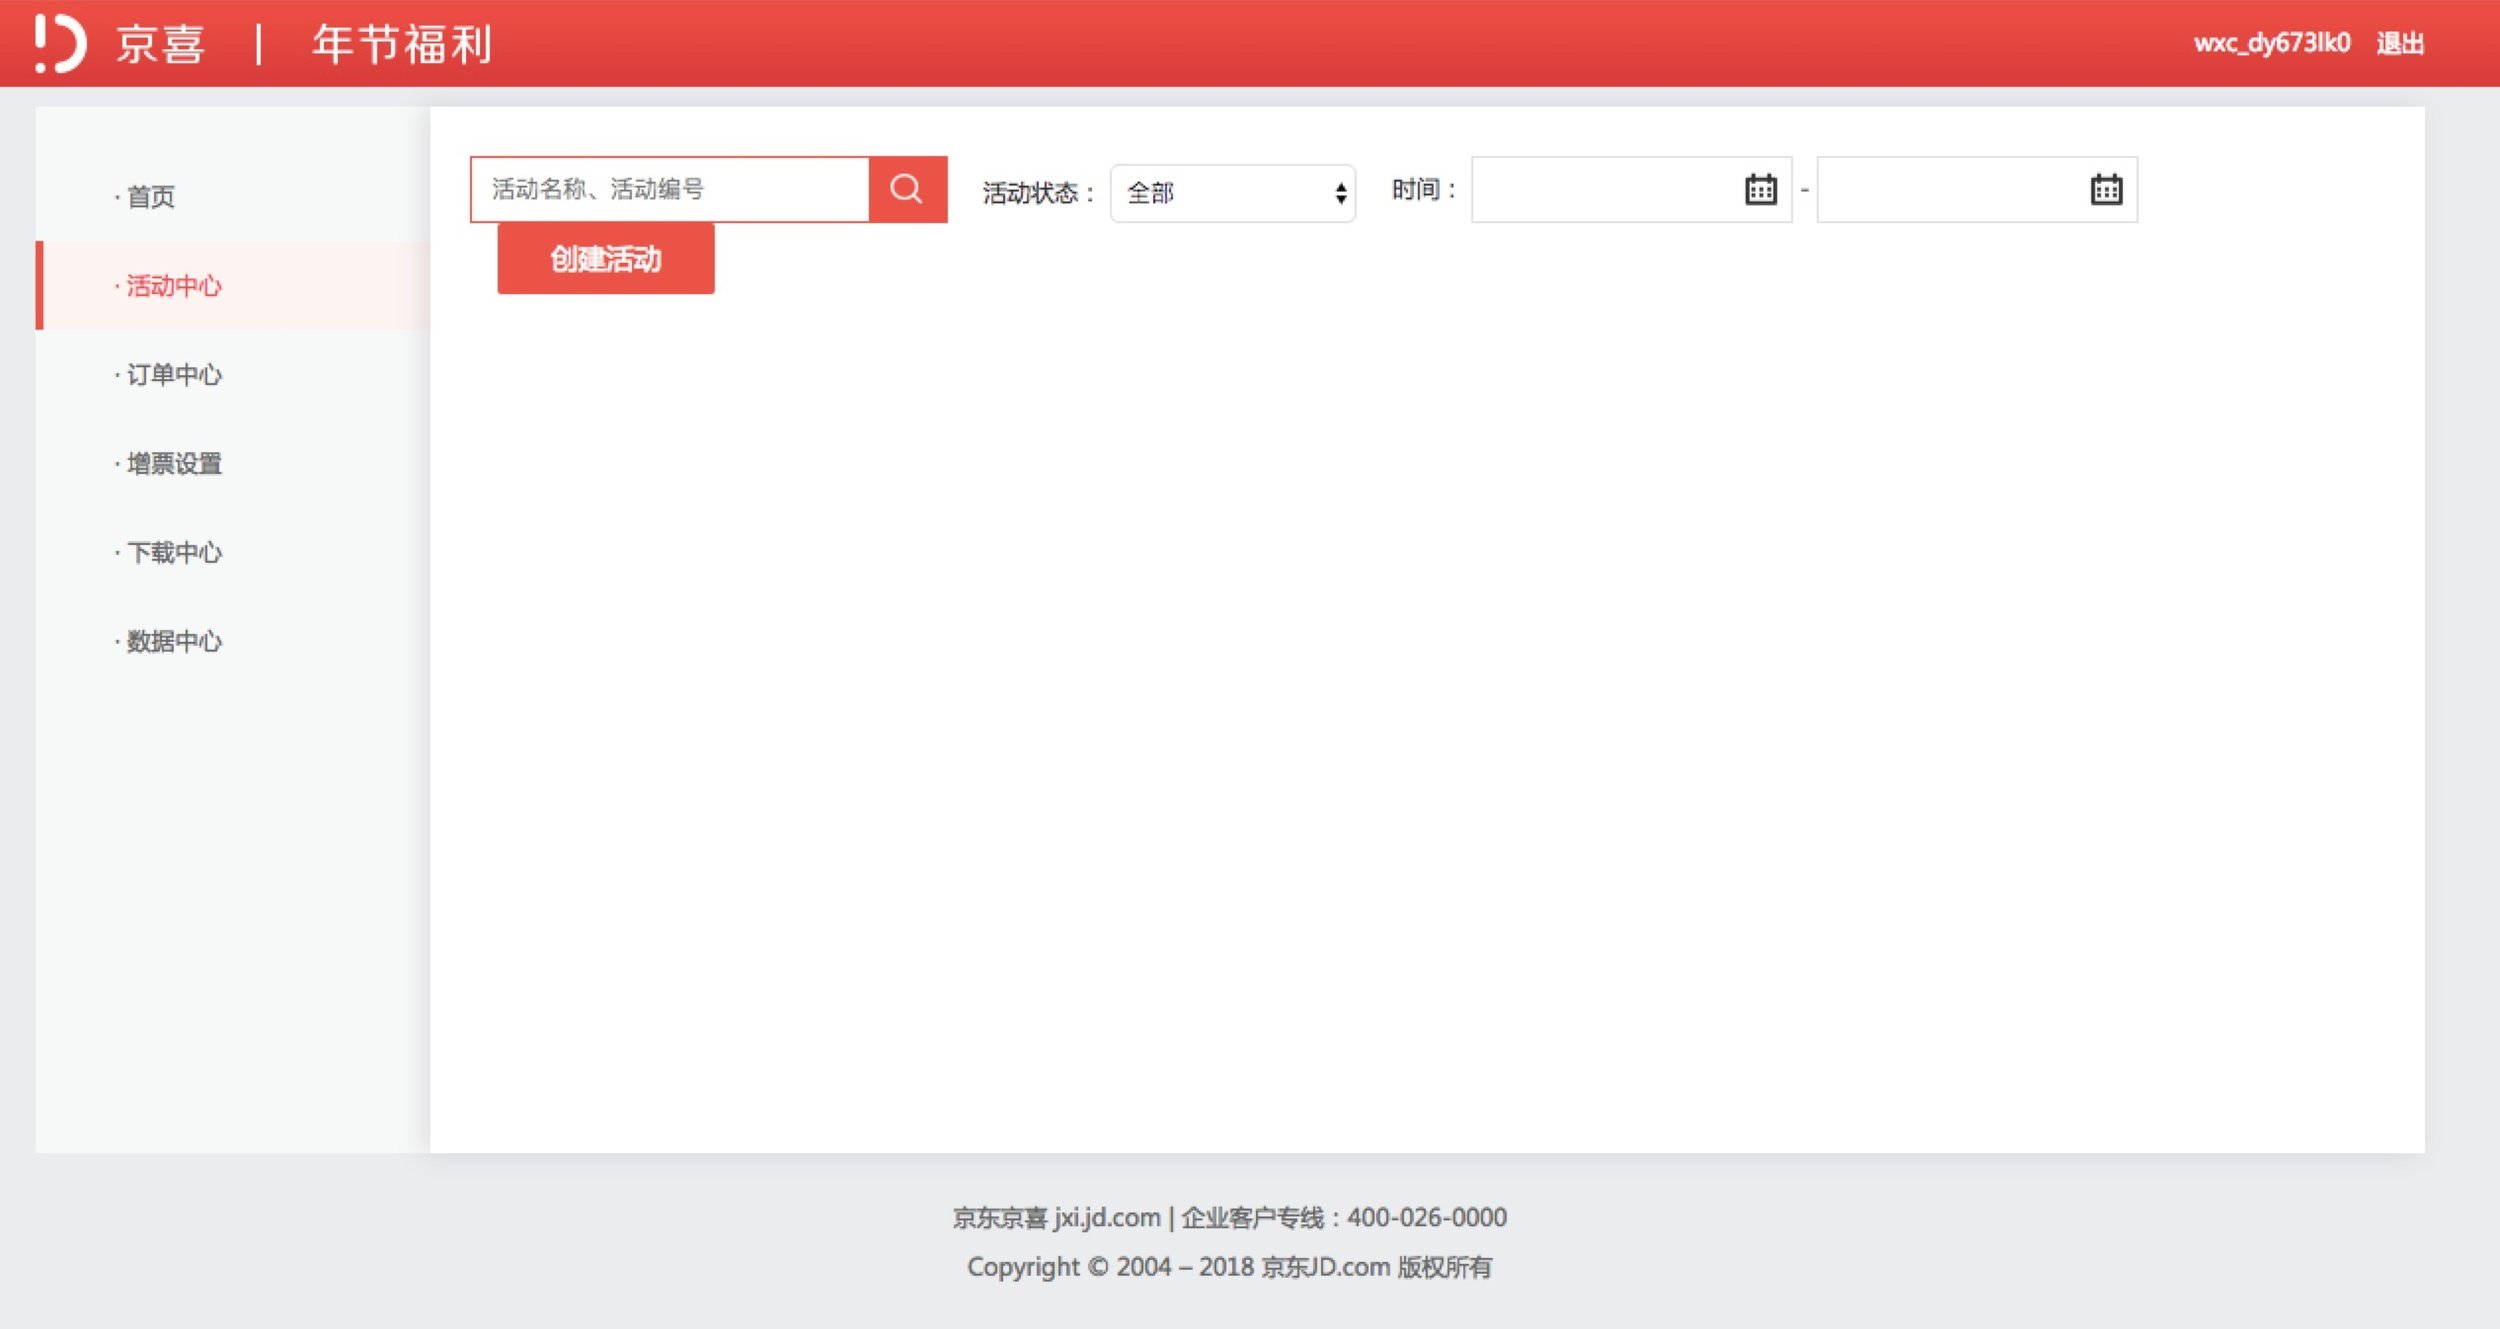
Task: Click the magnifier search icon button
Action: [907, 189]
